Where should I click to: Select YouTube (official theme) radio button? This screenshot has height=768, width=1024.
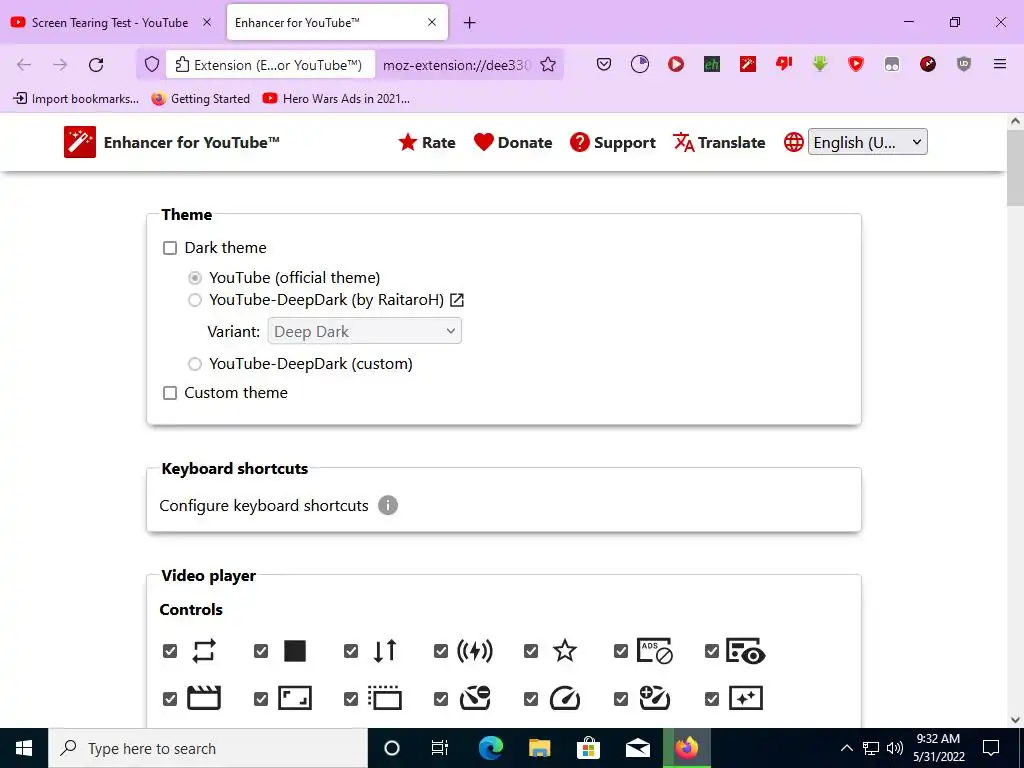point(195,278)
